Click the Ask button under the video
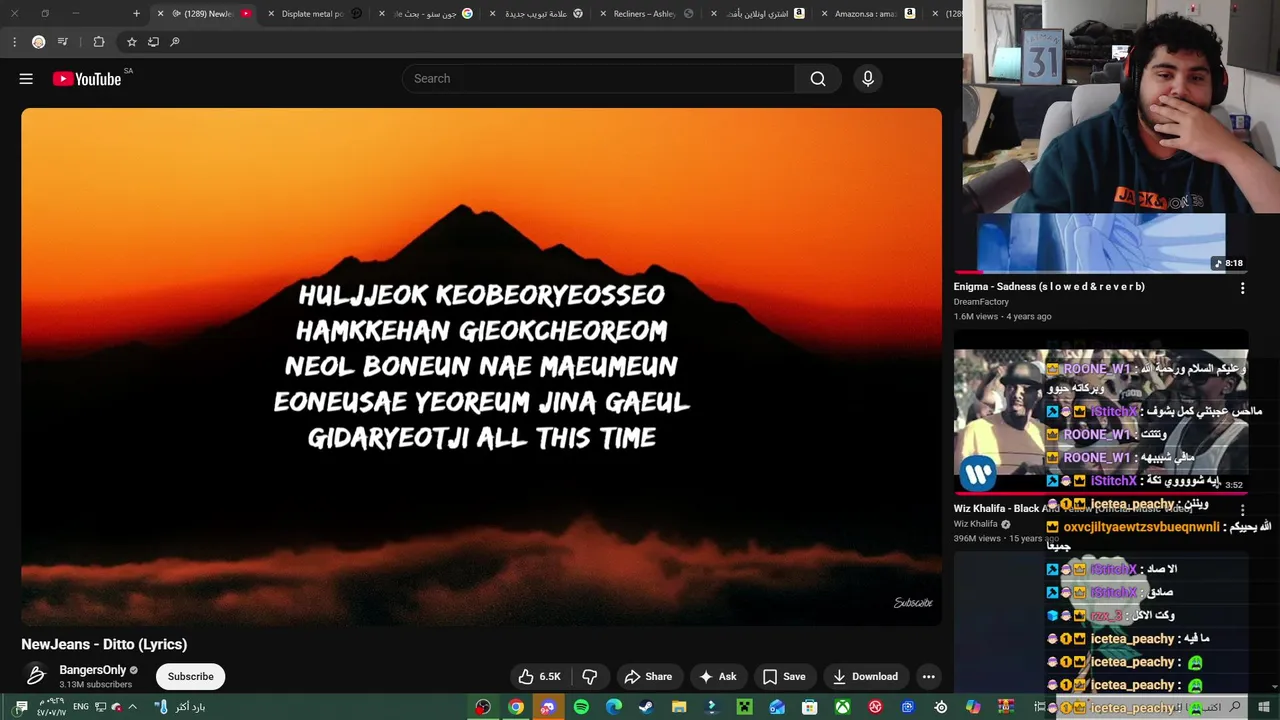This screenshot has height=720, width=1280. [x=718, y=677]
